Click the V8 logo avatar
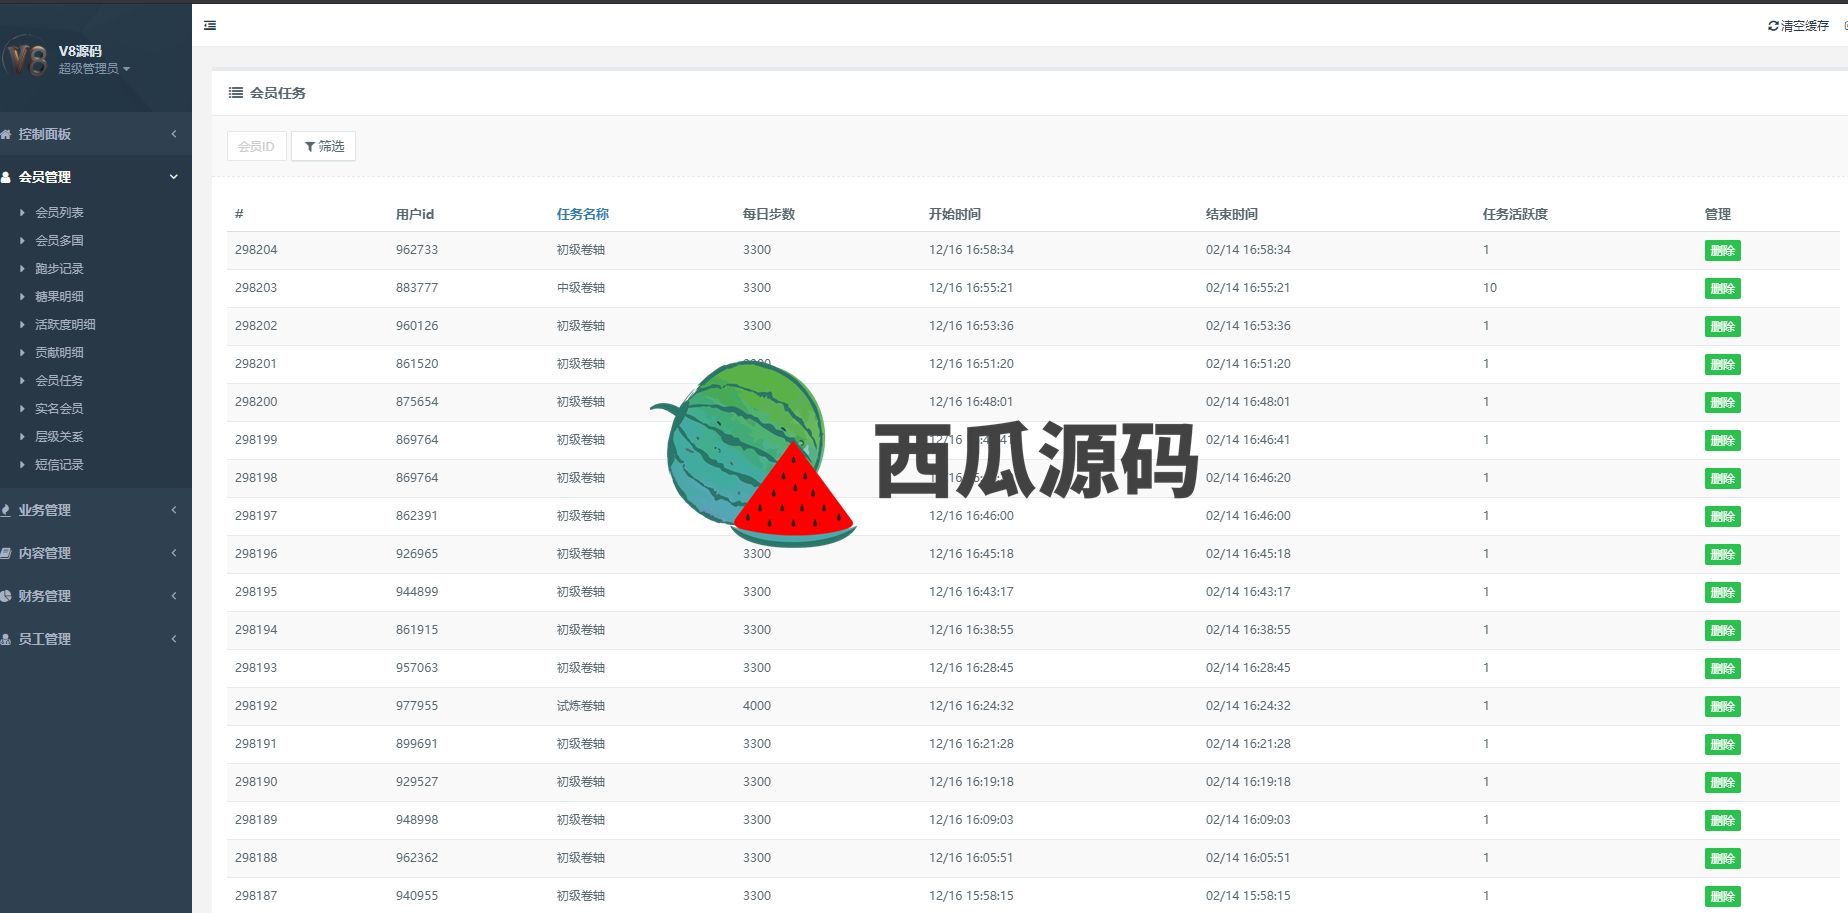The width and height of the screenshot is (1848, 913). pos(26,58)
